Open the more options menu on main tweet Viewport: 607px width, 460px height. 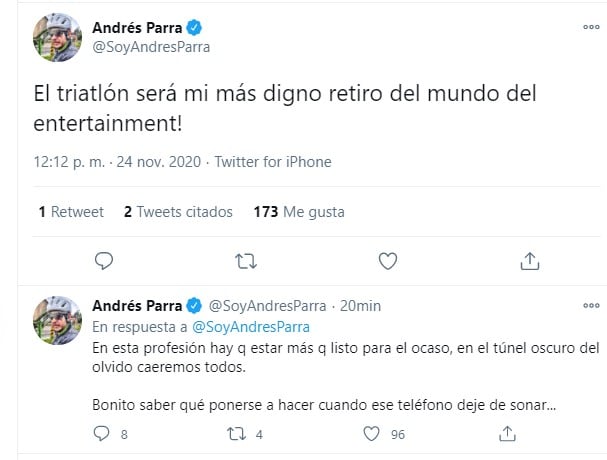591,27
